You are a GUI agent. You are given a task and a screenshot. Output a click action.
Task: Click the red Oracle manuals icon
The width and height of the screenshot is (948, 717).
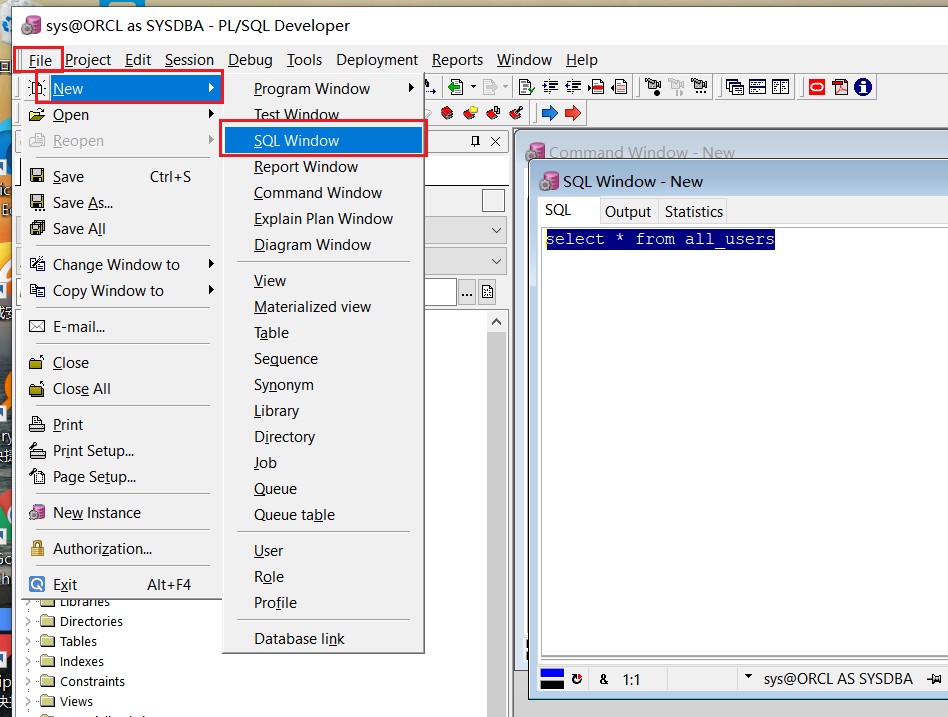pyautogui.click(x=817, y=87)
